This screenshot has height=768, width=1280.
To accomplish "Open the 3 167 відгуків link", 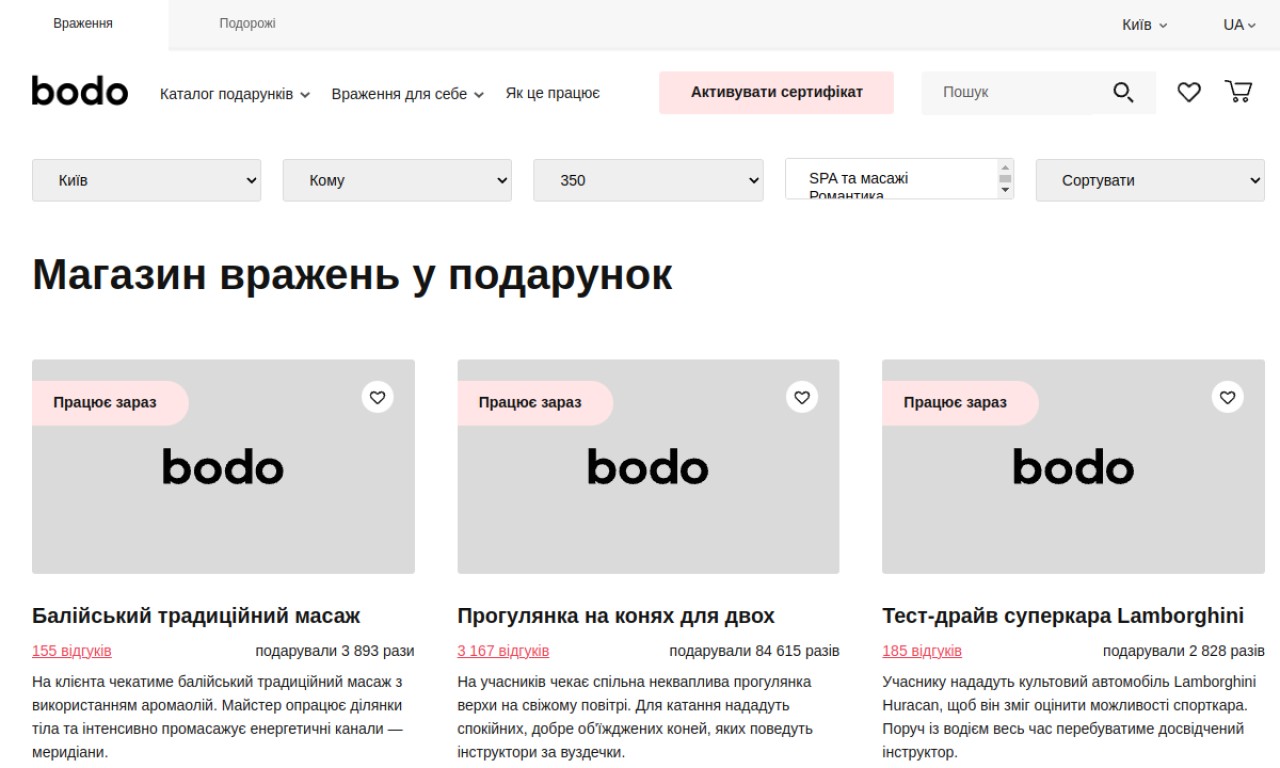I will pos(503,651).
